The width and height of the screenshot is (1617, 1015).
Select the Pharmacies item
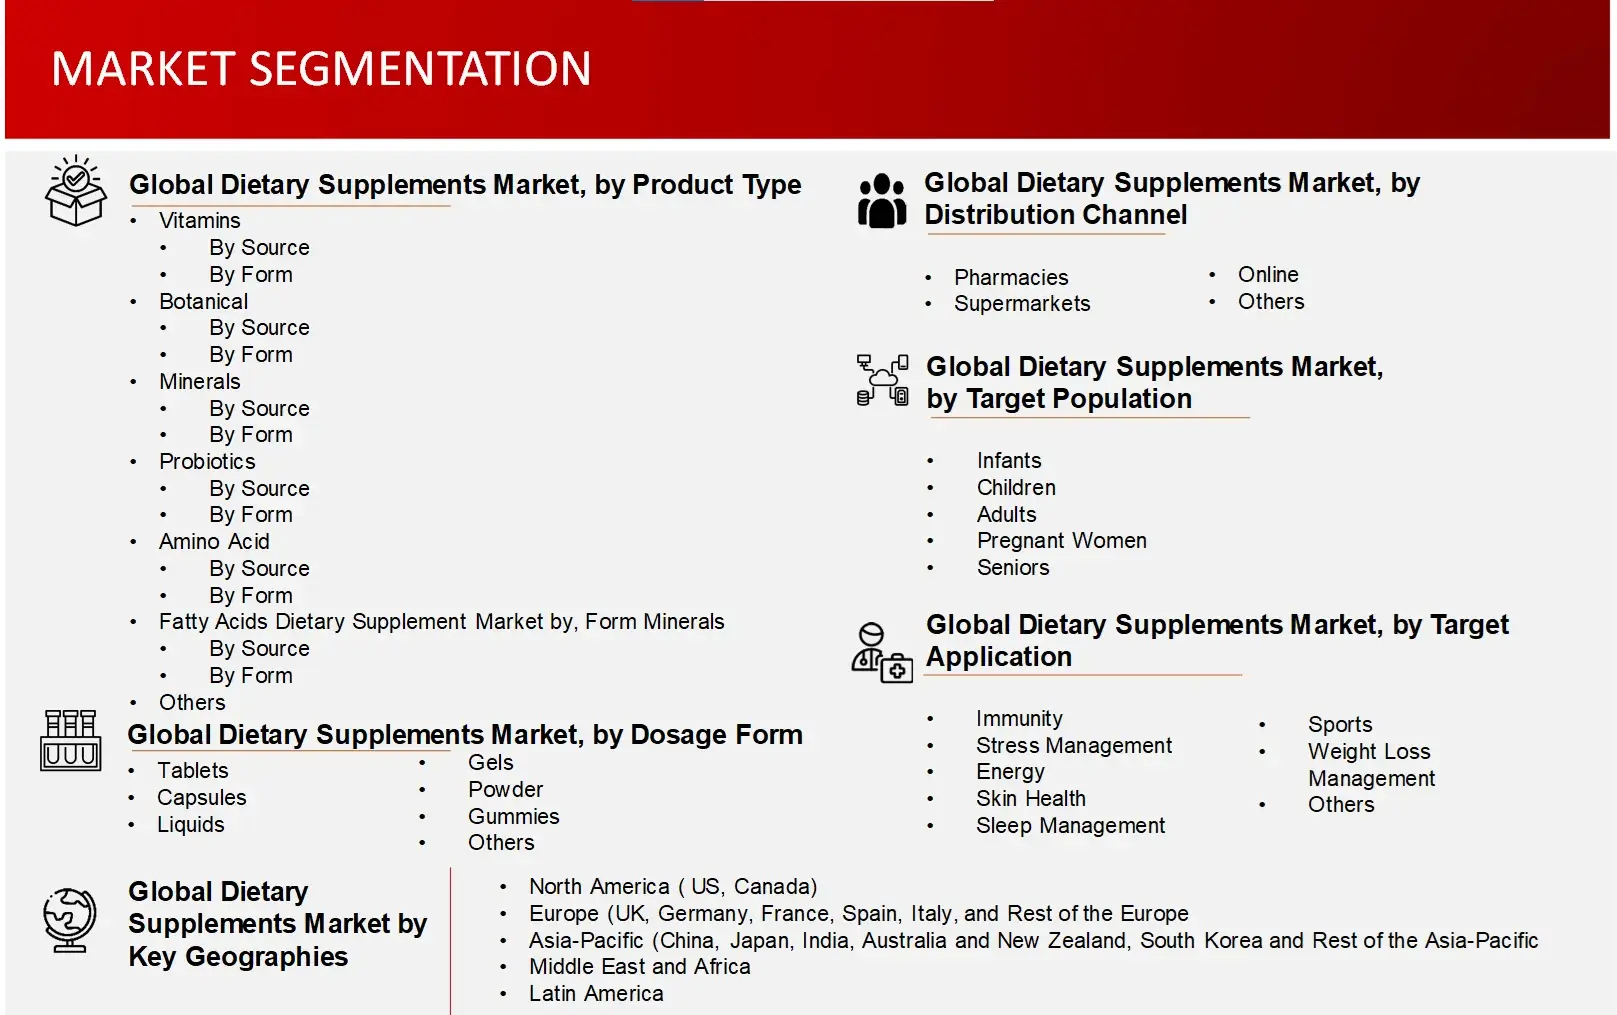[x=1012, y=278]
